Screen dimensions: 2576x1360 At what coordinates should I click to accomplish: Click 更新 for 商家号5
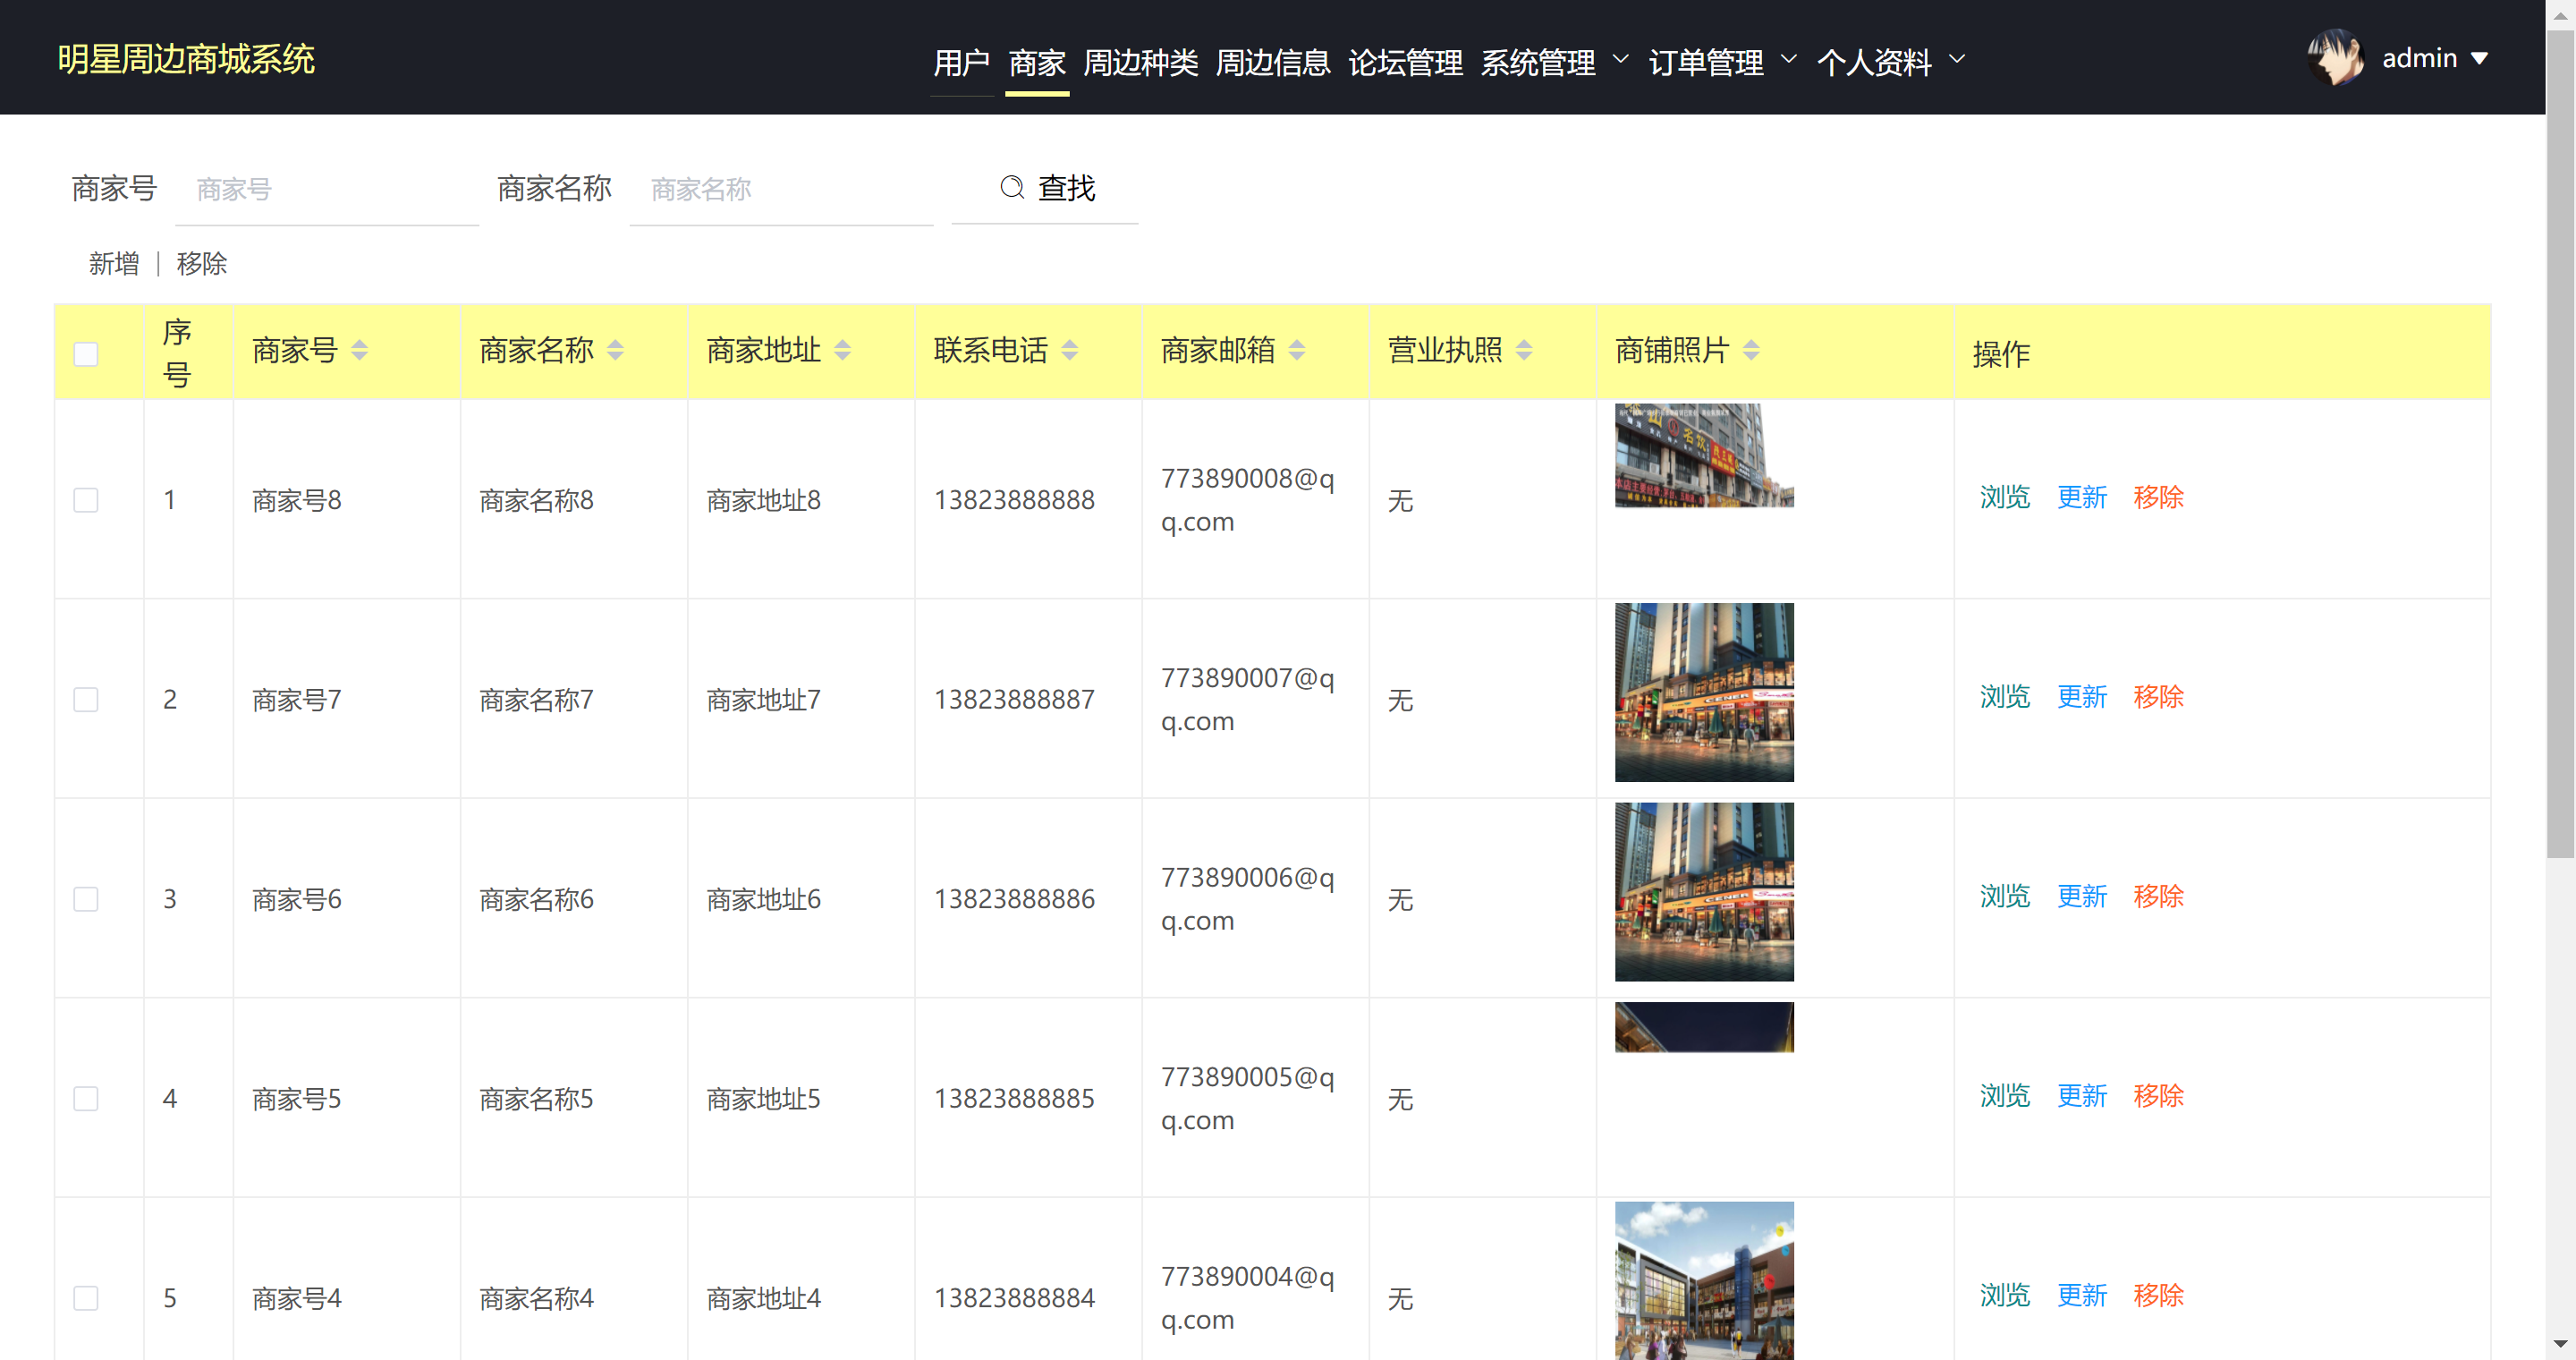click(2081, 1095)
